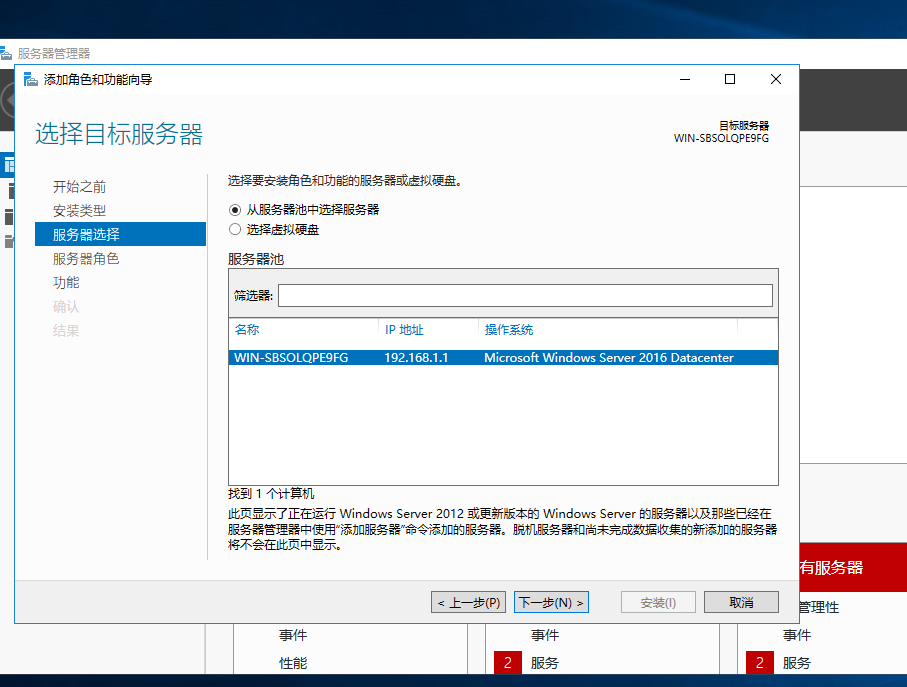
Task: Click the 下一步(N) button
Action: click(551, 601)
